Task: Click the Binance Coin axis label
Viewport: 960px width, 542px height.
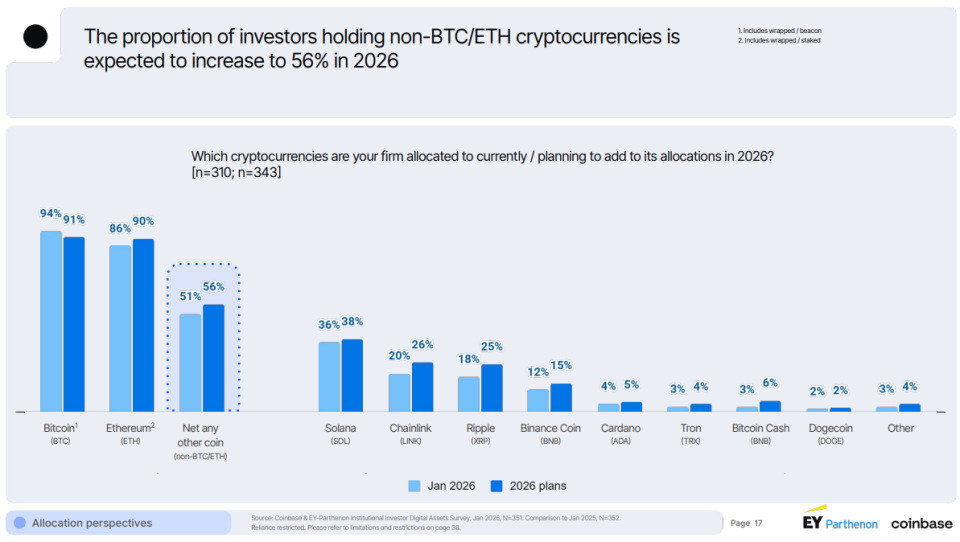Action: click(550, 428)
